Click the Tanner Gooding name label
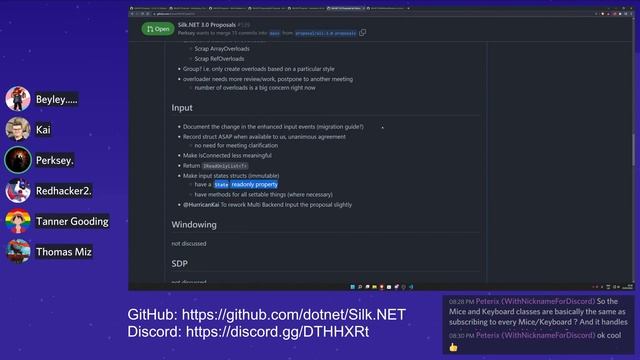 pos(72,221)
